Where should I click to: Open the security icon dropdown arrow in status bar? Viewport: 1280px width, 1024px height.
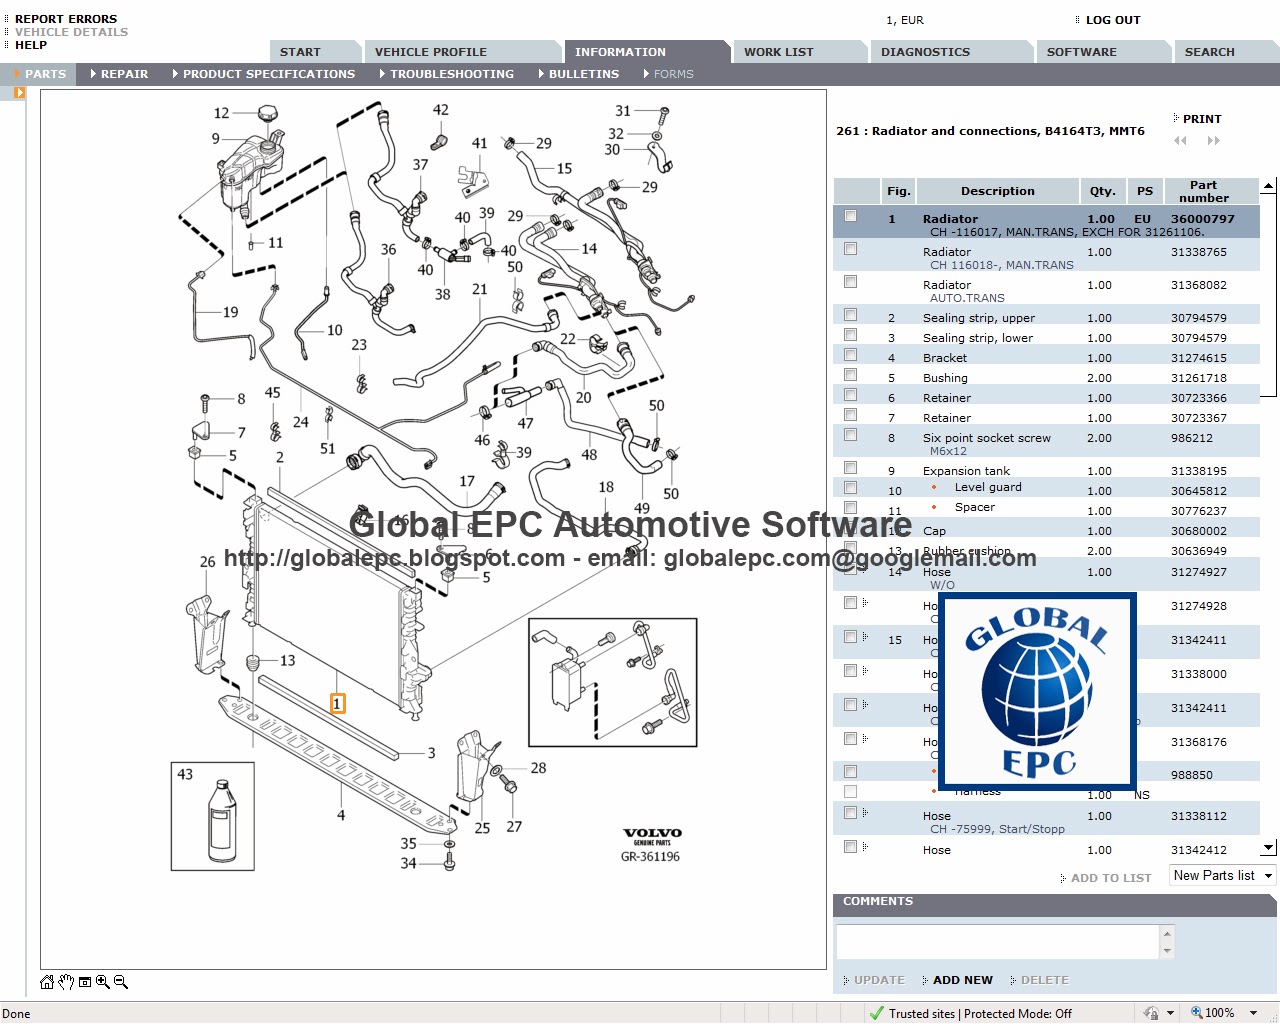tap(1171, 1013)
